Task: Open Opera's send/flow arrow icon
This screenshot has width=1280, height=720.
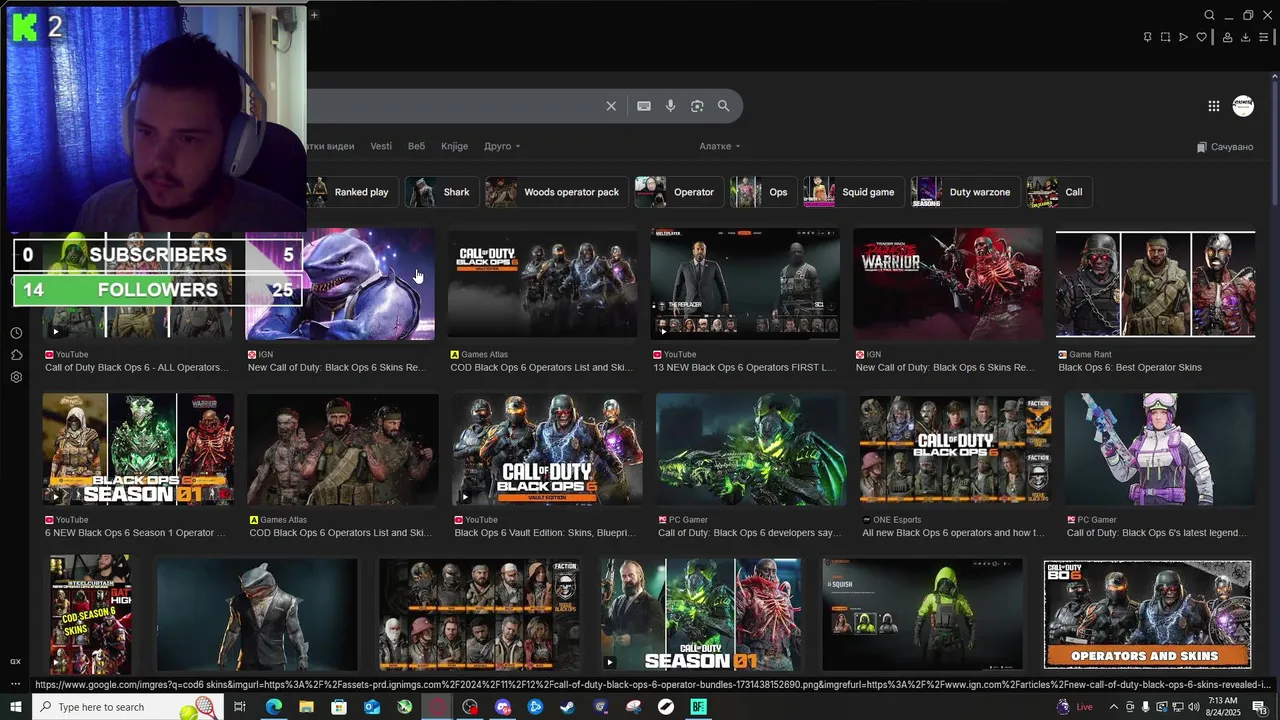Action: [x=1183, y=37]
